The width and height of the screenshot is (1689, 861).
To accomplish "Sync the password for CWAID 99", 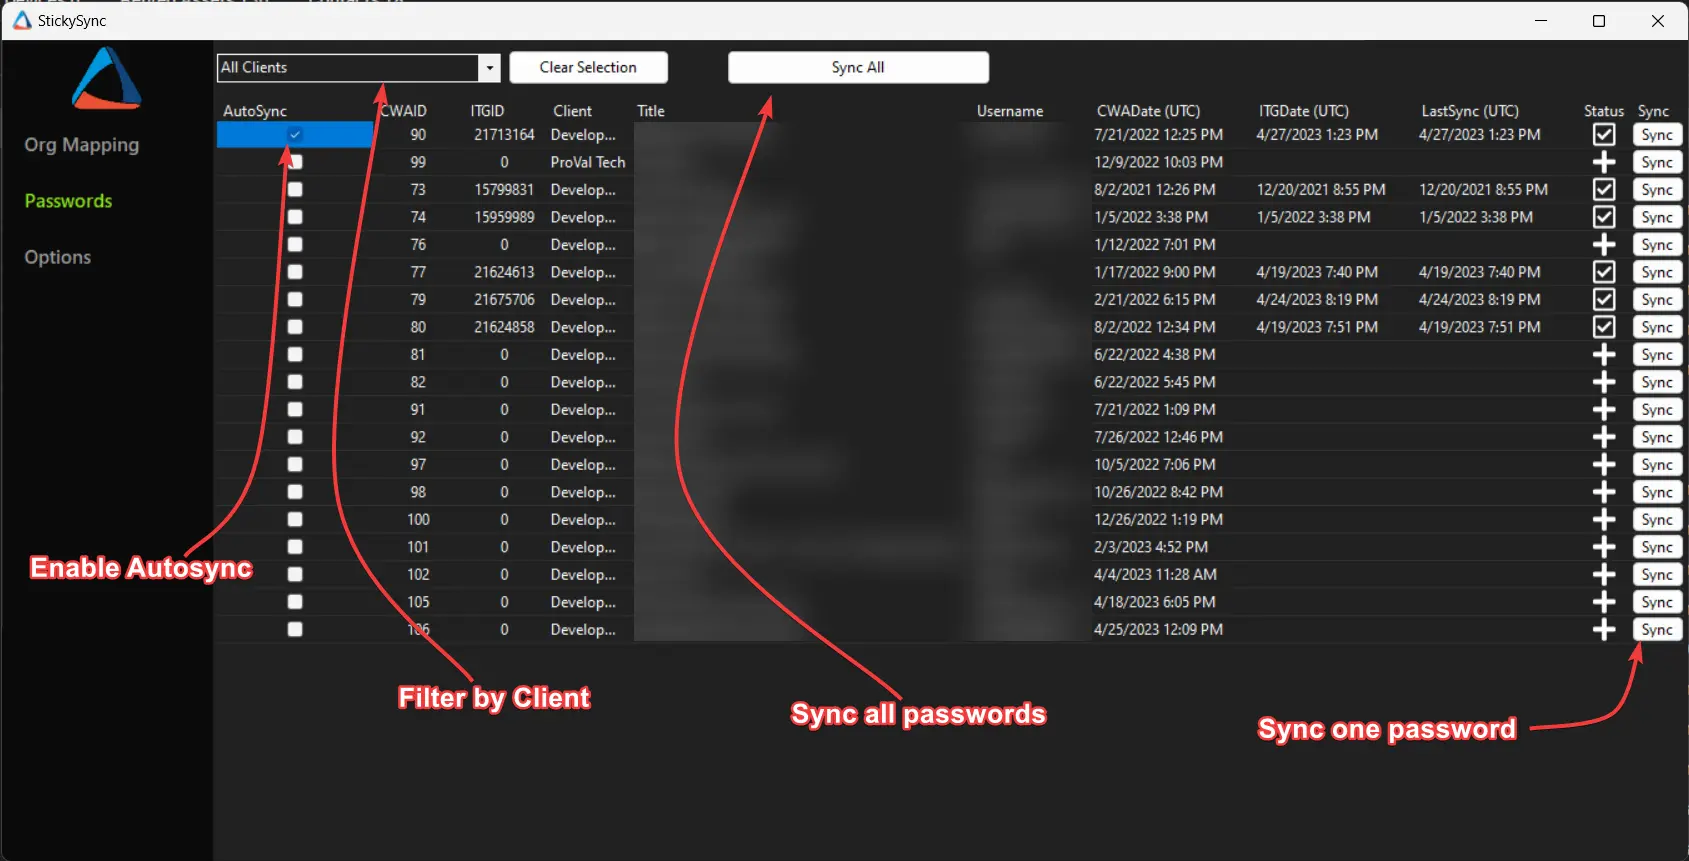I will click(x=1657, y=162).
